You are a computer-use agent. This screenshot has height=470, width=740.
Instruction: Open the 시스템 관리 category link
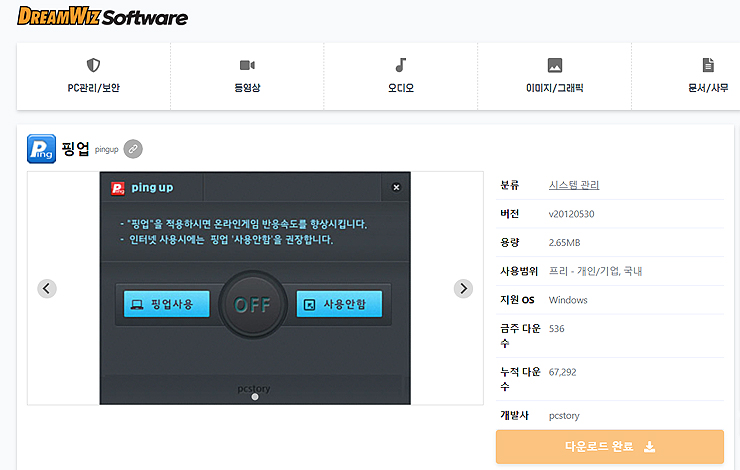point(574,185)
